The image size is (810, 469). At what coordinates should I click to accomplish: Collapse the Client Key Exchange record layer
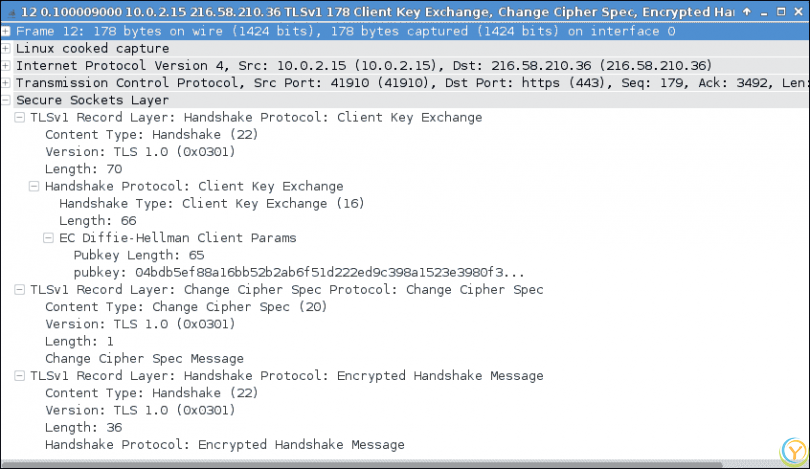click(20, 117)
